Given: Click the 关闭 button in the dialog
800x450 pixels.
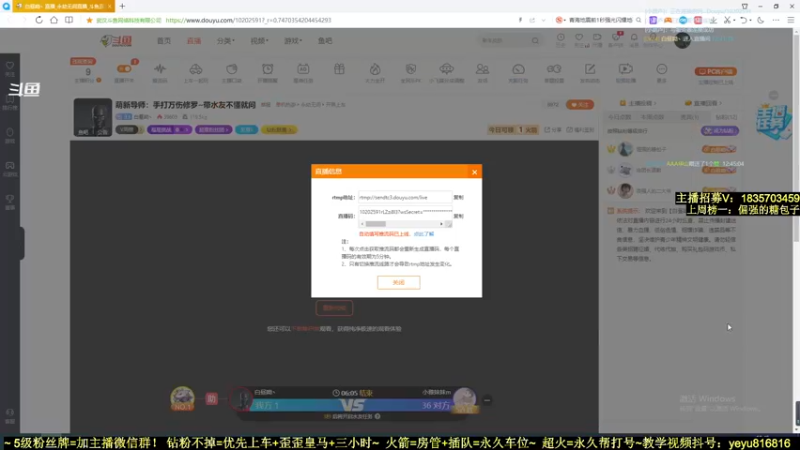Looking at the screenshot, I should click(398, 282).
